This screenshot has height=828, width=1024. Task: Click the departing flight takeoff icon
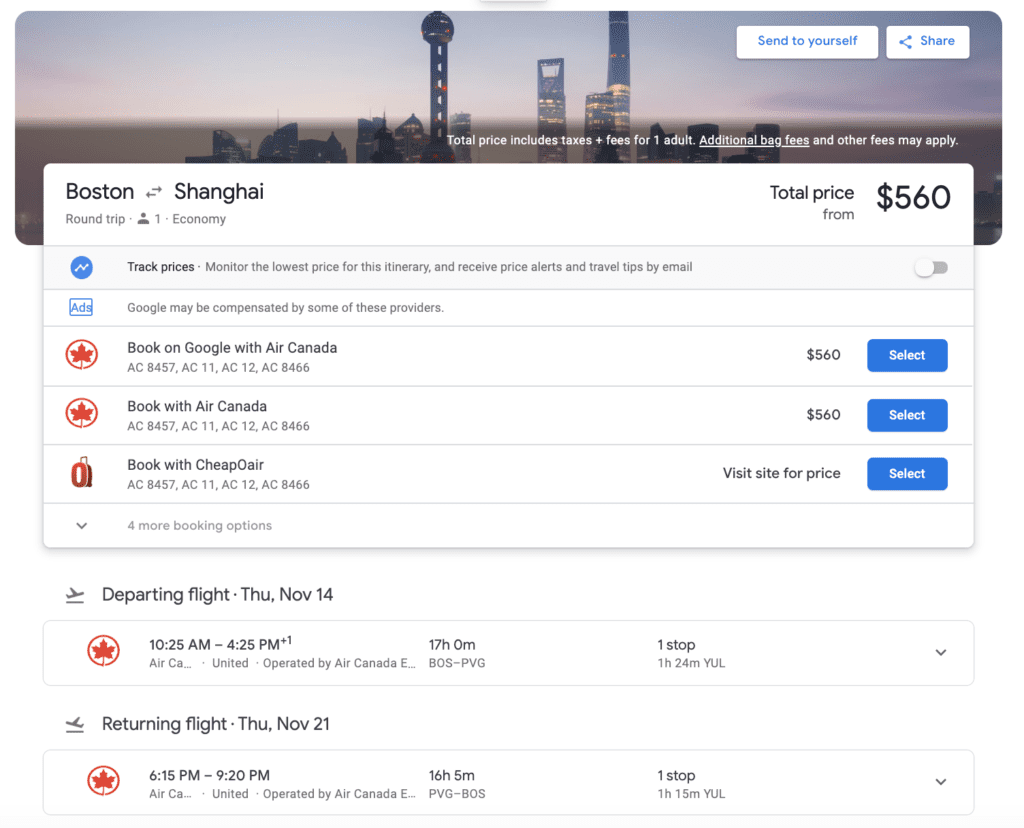(x=74, y=593)
